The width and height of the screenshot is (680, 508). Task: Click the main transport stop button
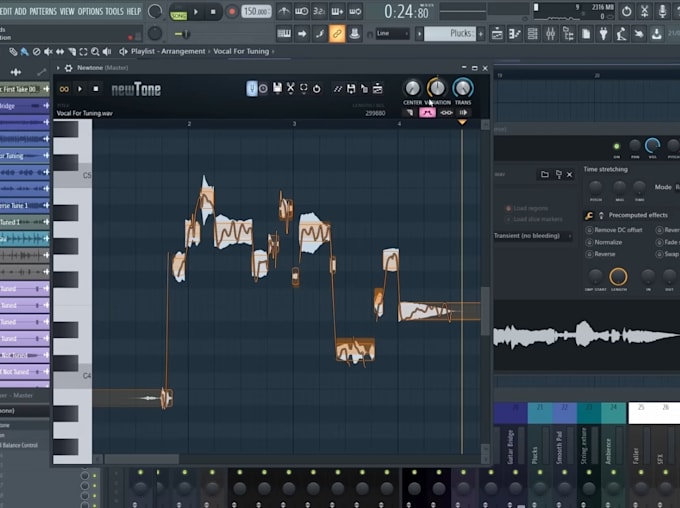pyautogui.click(x=213, y=12)
